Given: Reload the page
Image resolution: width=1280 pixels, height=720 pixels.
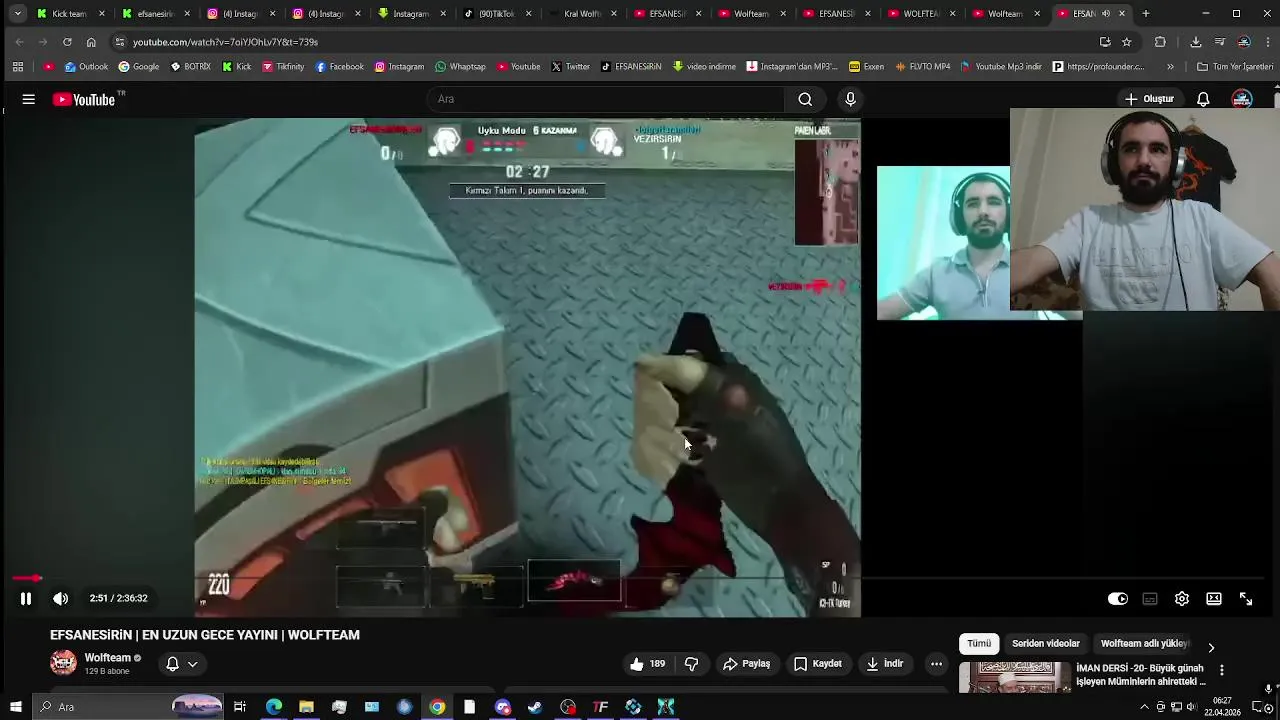Looking at the screenshot, I should coord(67,42).
